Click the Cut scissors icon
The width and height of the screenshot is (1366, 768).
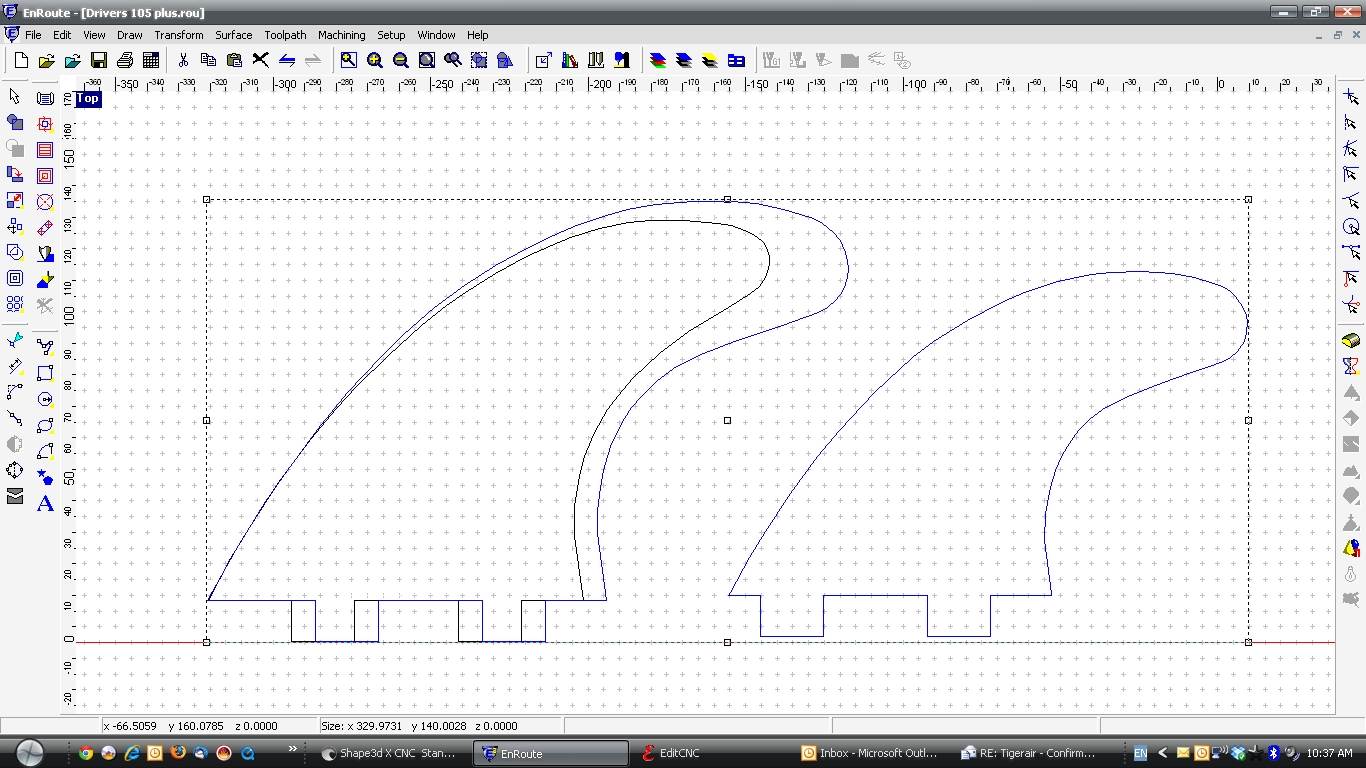click(x=183, y=60)
